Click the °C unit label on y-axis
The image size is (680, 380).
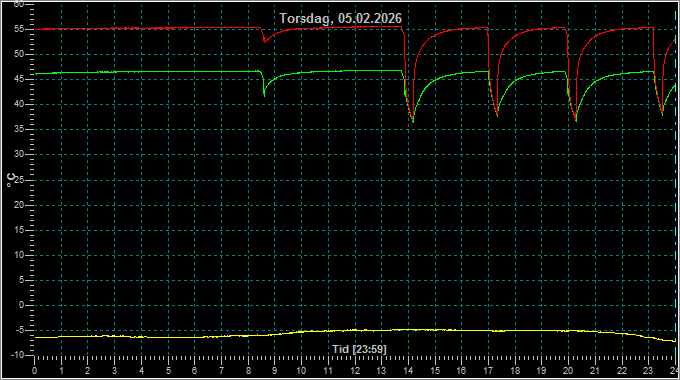point(11,180)
